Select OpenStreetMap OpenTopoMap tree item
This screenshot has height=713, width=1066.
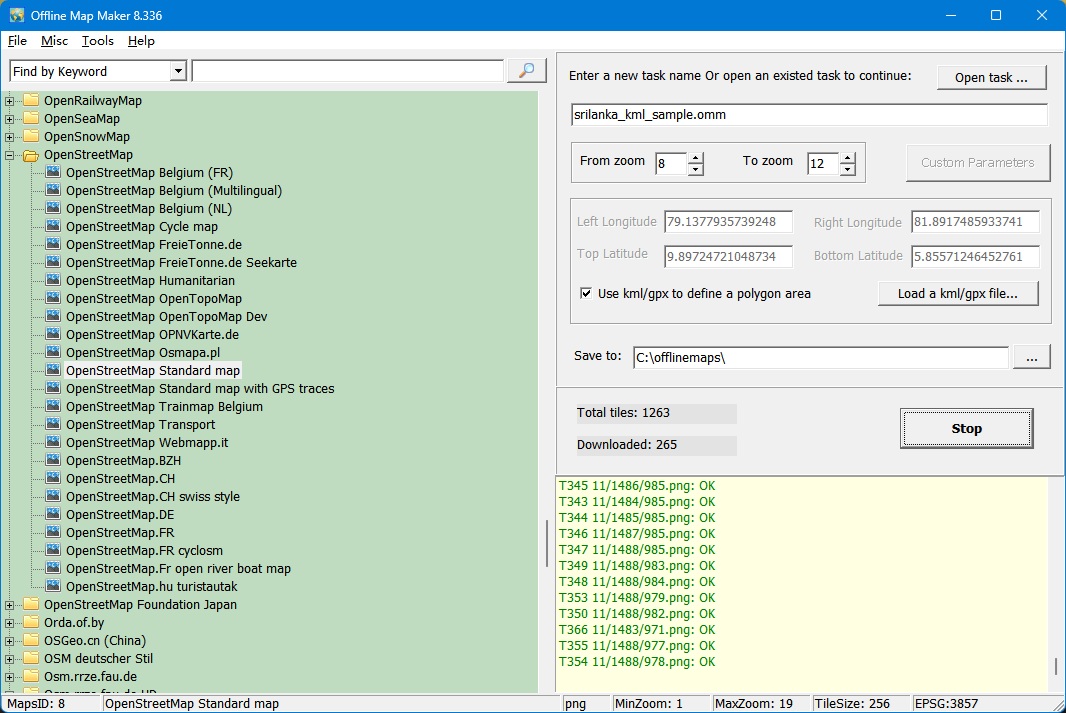click(x=154, y=298)
